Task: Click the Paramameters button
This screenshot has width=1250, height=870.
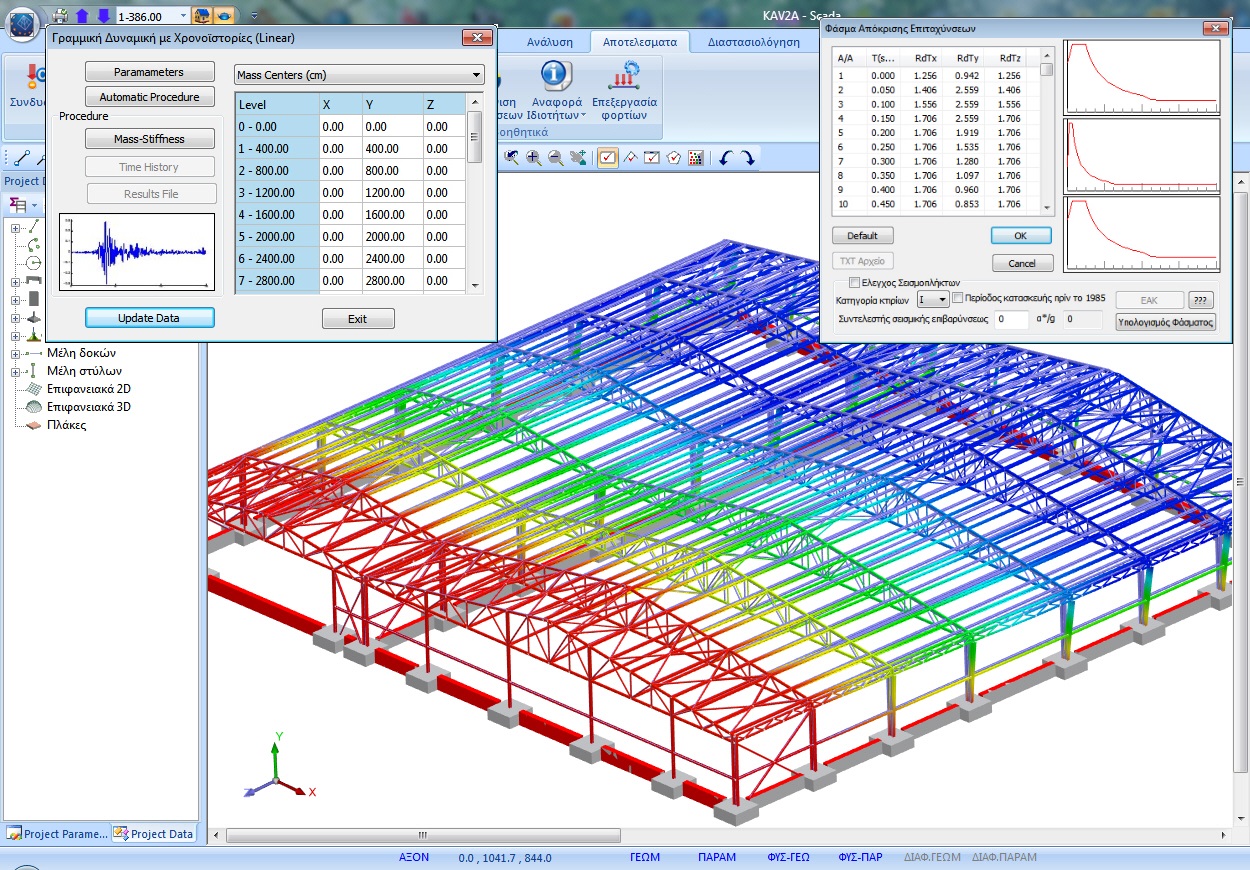Action: (149, 72)
